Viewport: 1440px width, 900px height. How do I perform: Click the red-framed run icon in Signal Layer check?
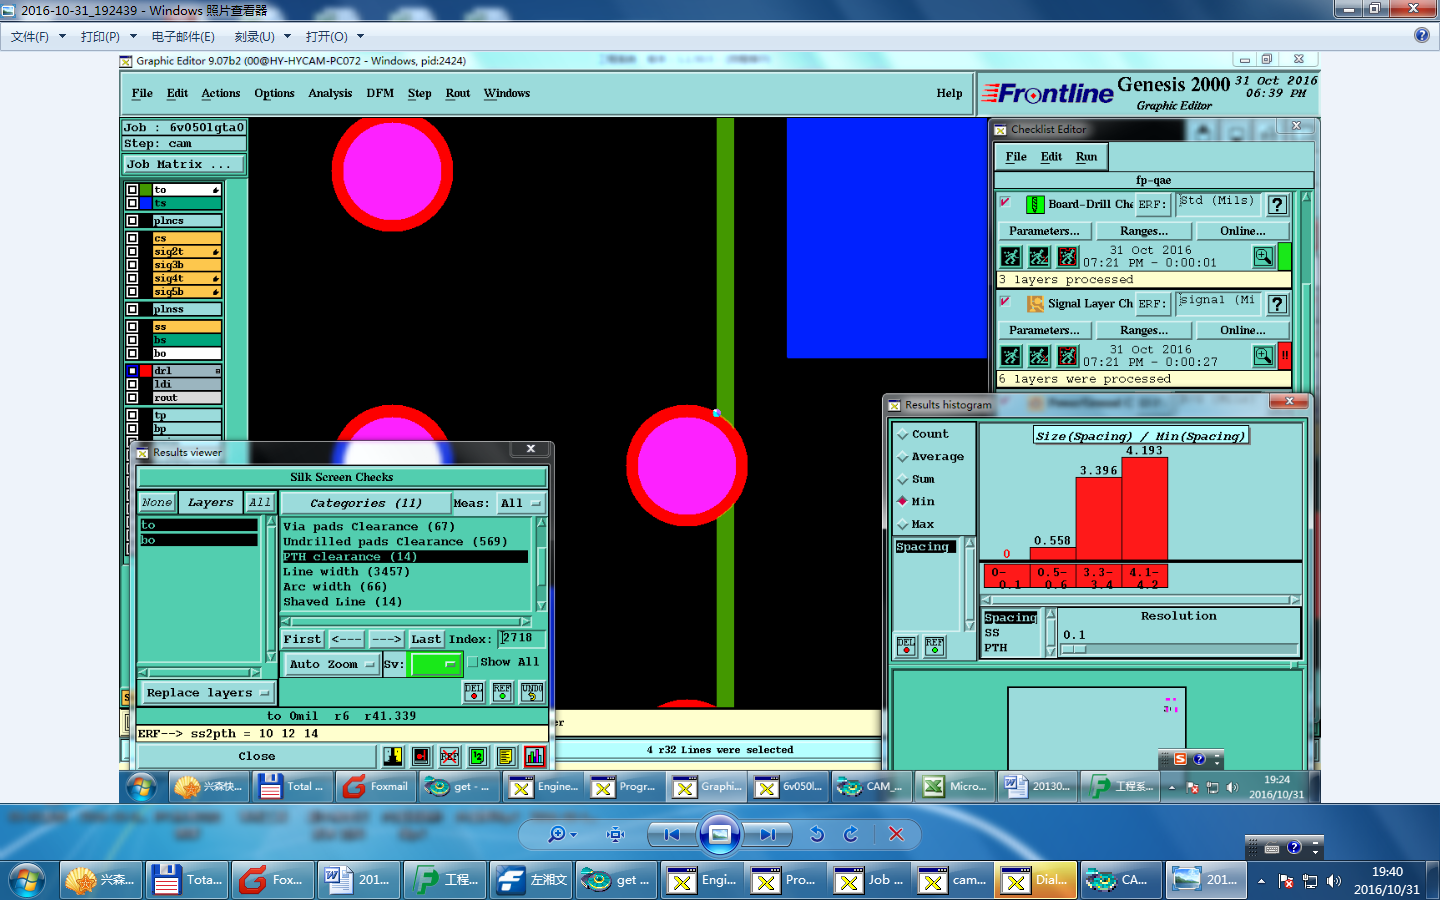[x=1067, y=356]
